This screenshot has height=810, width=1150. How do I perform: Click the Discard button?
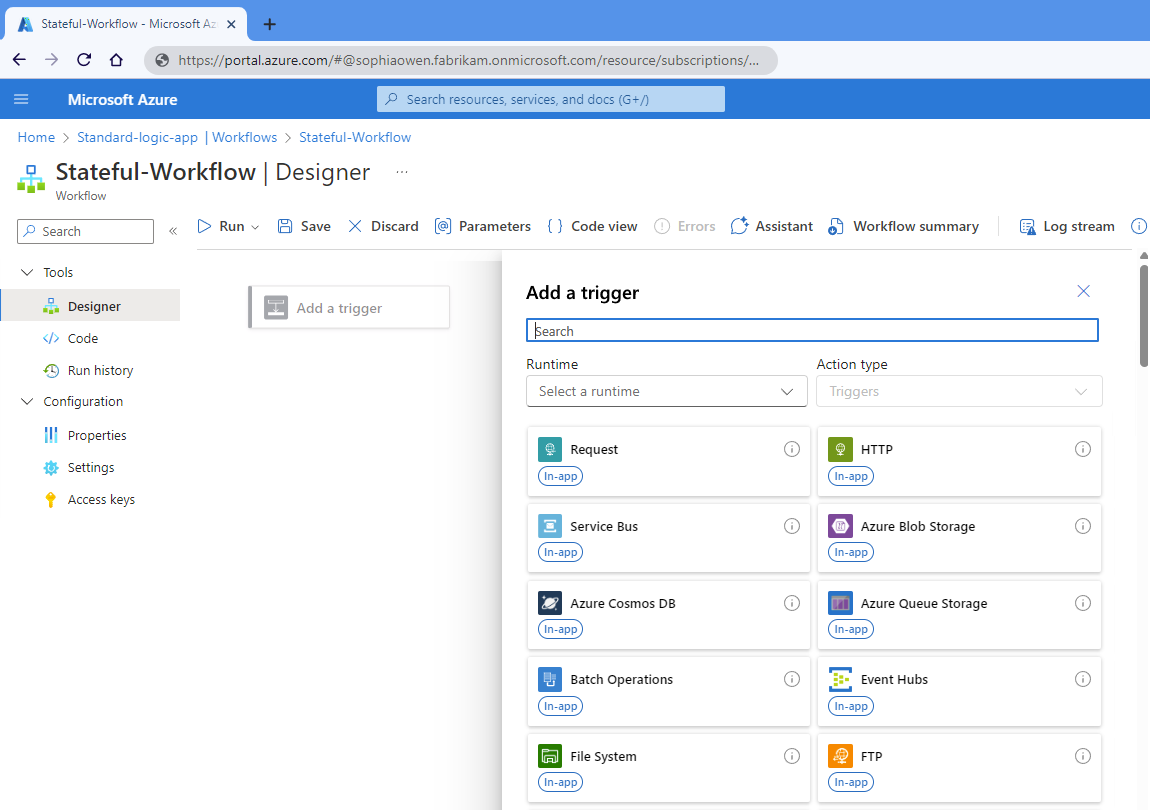pos(383,226)
